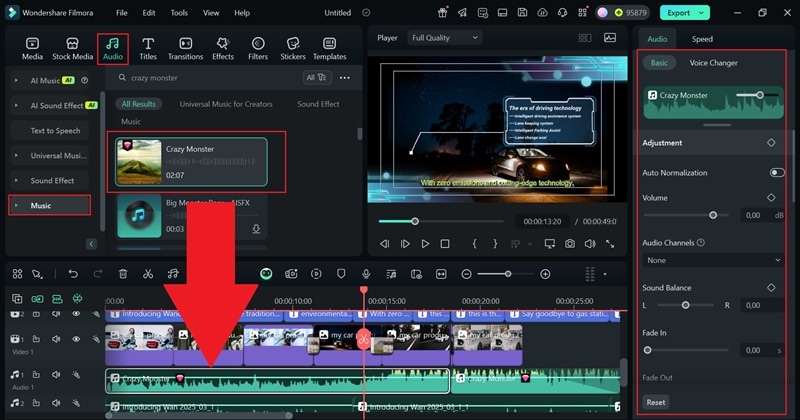800x420 pixels.
Task: Select Sound Effect filter in results
Action: pos(318,104)
